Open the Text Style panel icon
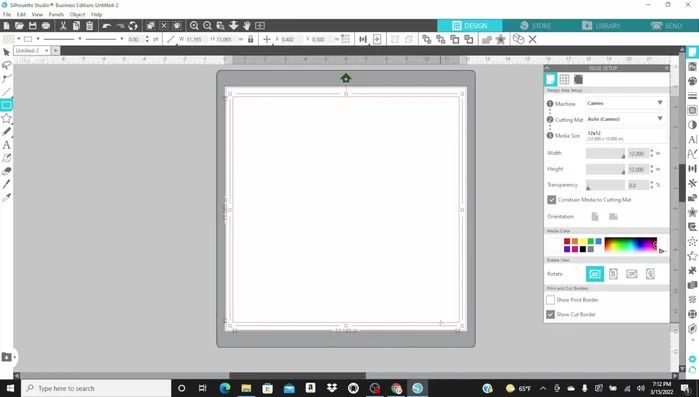This screenshot has width=699, height=397. [x=692, y=139]
